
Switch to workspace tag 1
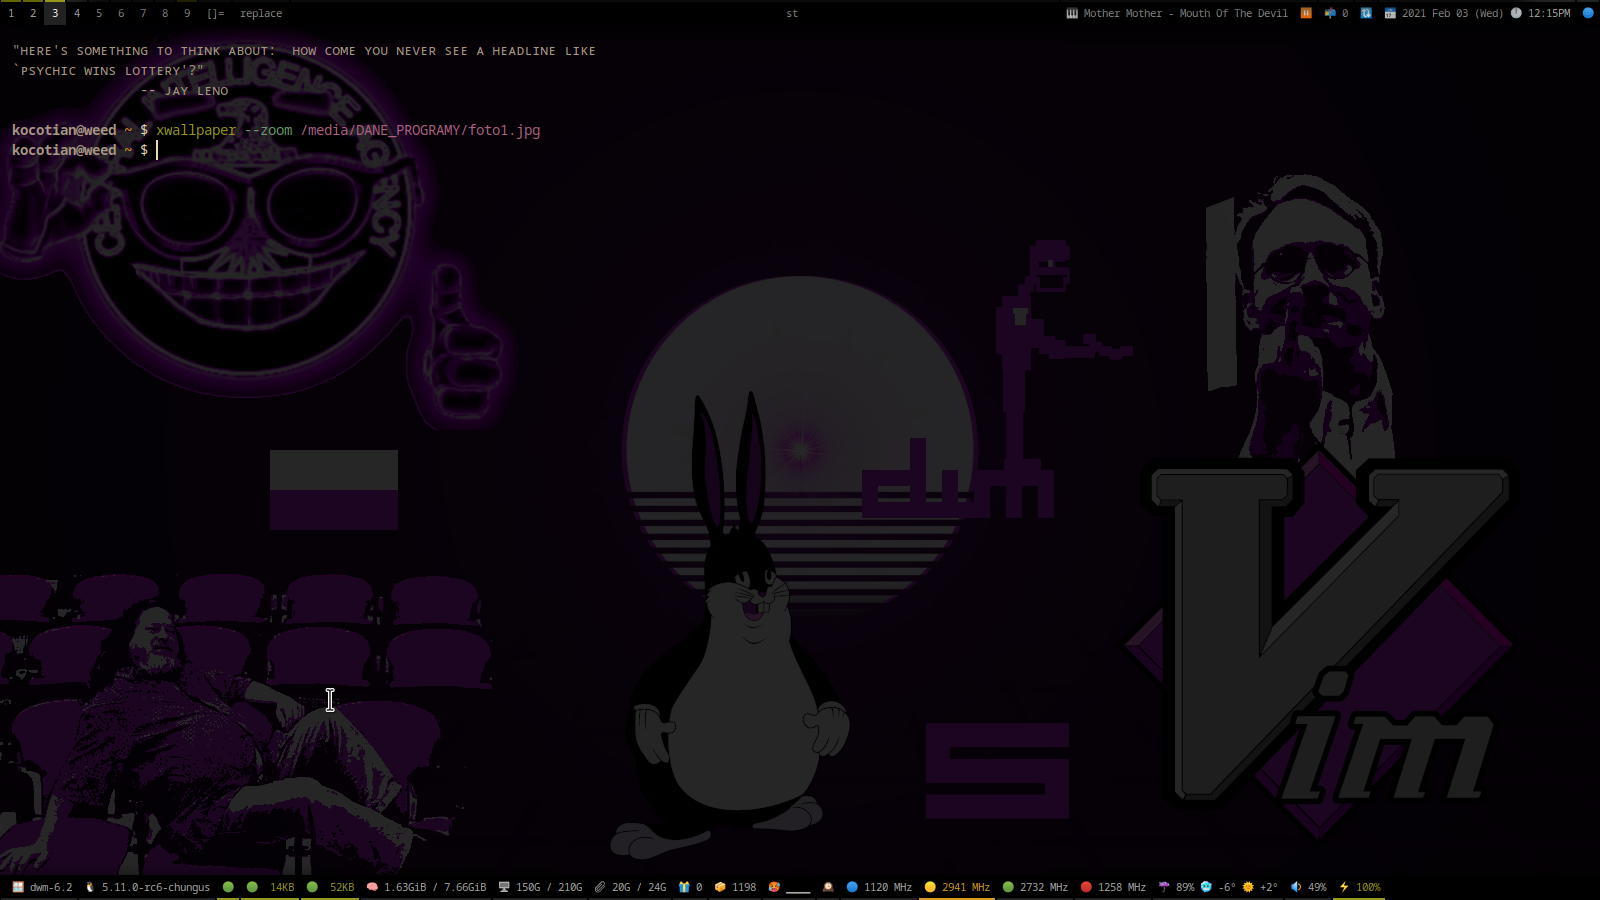click(11, 13)
